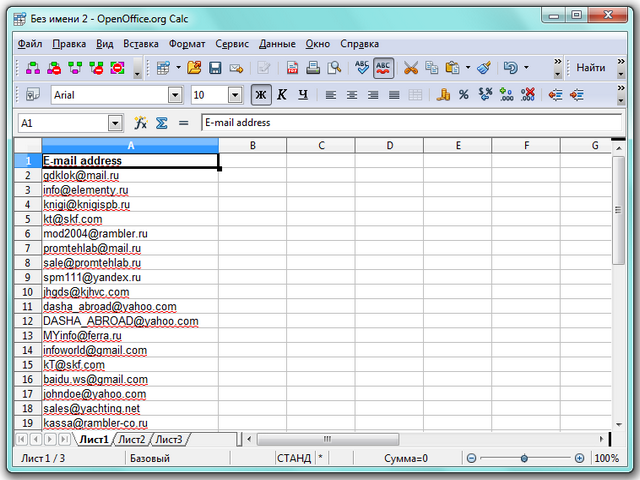Apply the standard number format icon
The image size is (640, 480).
[485, 95]
